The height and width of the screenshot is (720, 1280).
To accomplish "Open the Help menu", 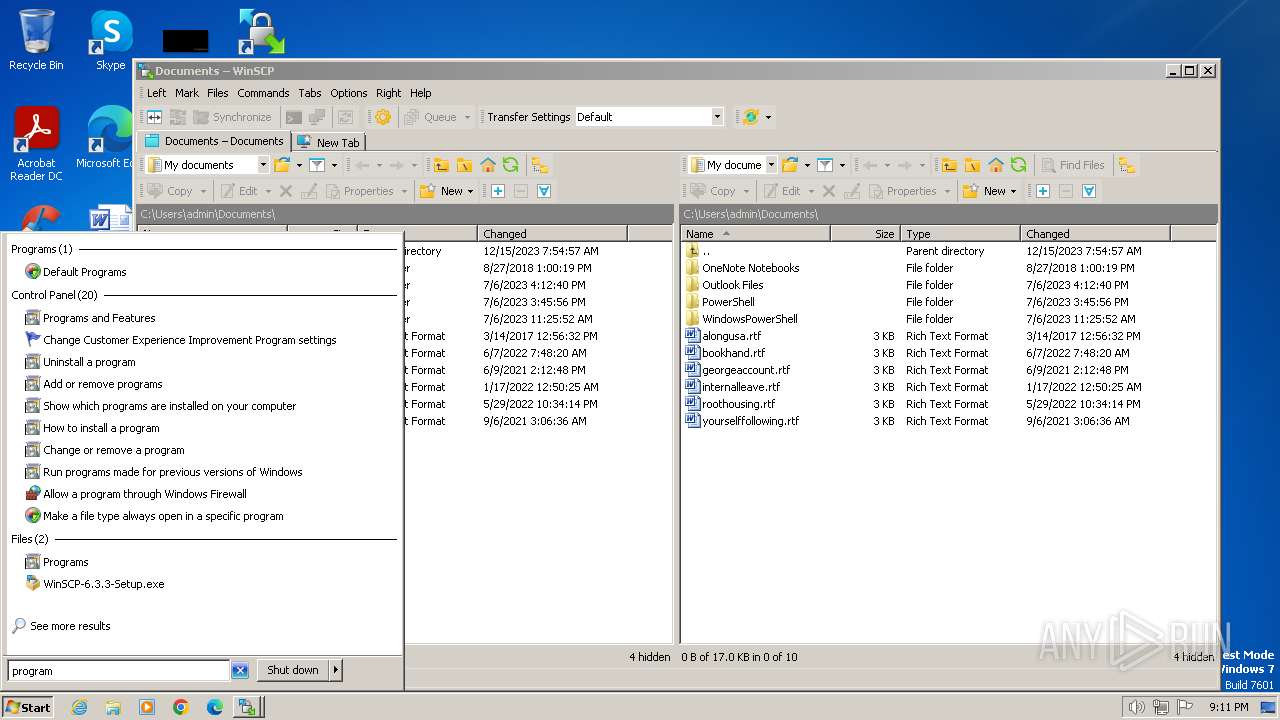I will (x=421, y=93).
